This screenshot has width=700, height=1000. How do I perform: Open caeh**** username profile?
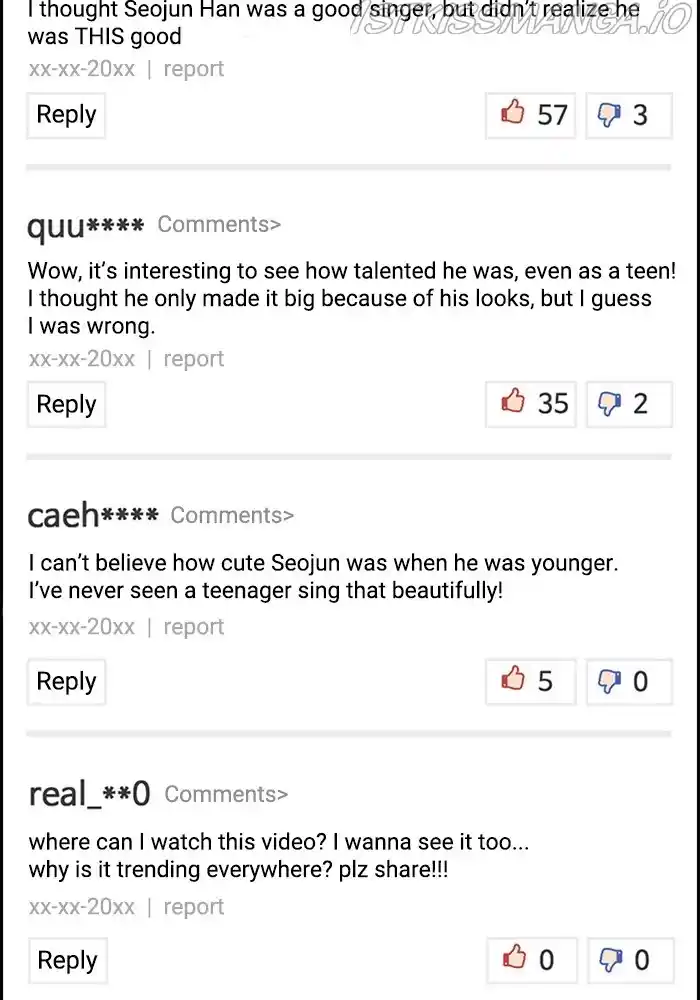click(92, 515)
